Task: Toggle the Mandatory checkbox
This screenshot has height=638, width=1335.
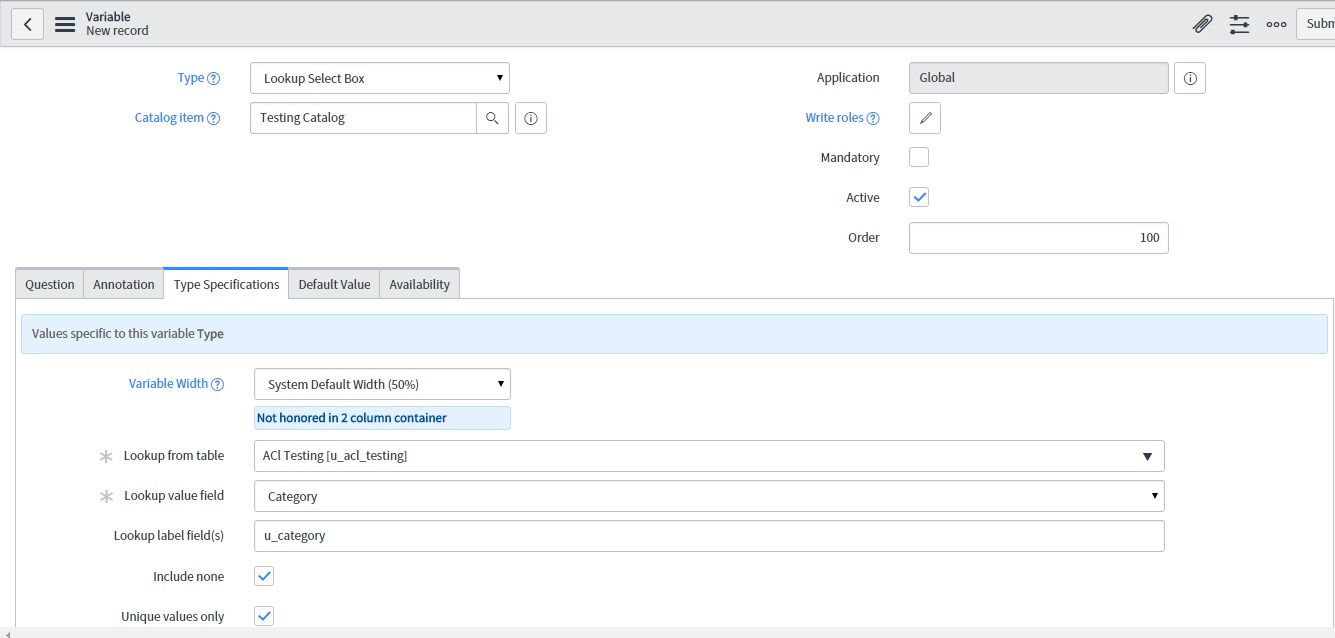Action: [919, 157]
